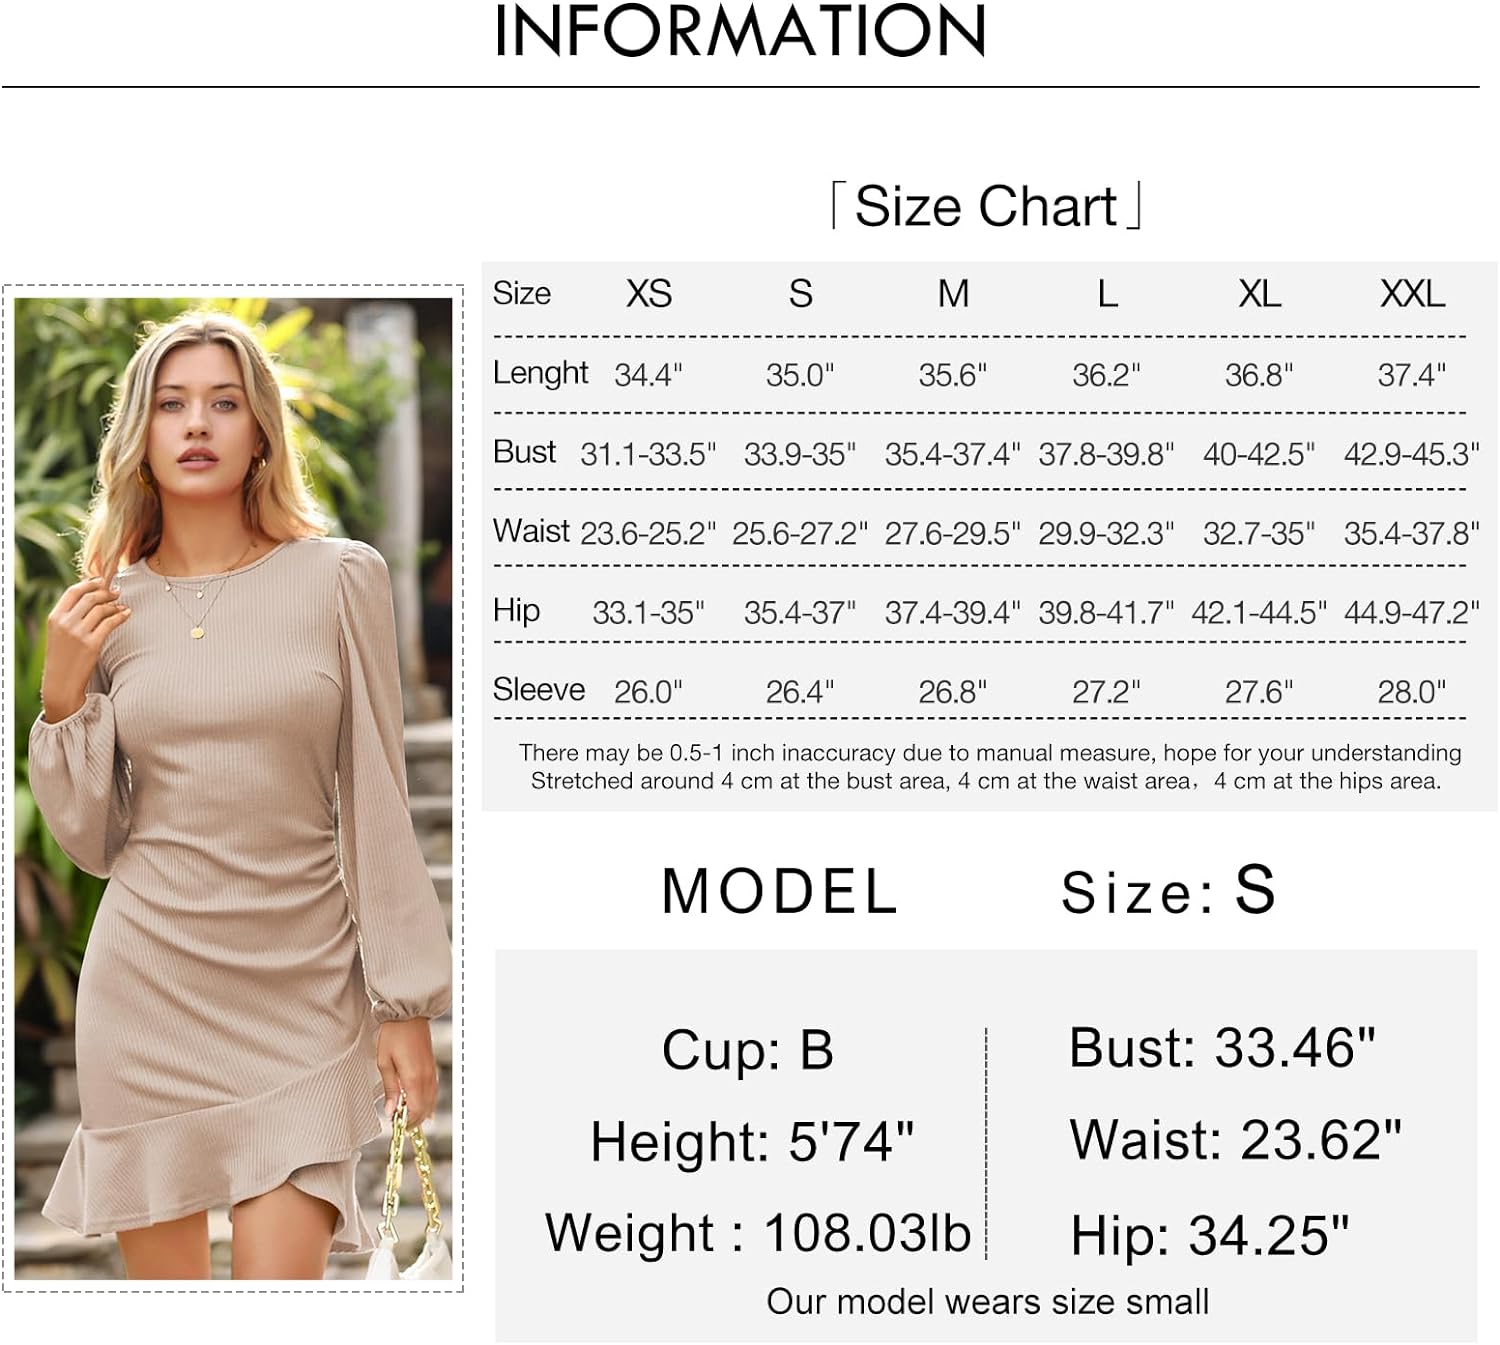1500x1345 pixels.
Task: Click the "INFORMATION" heading
Action: click(x=740, y=31)
